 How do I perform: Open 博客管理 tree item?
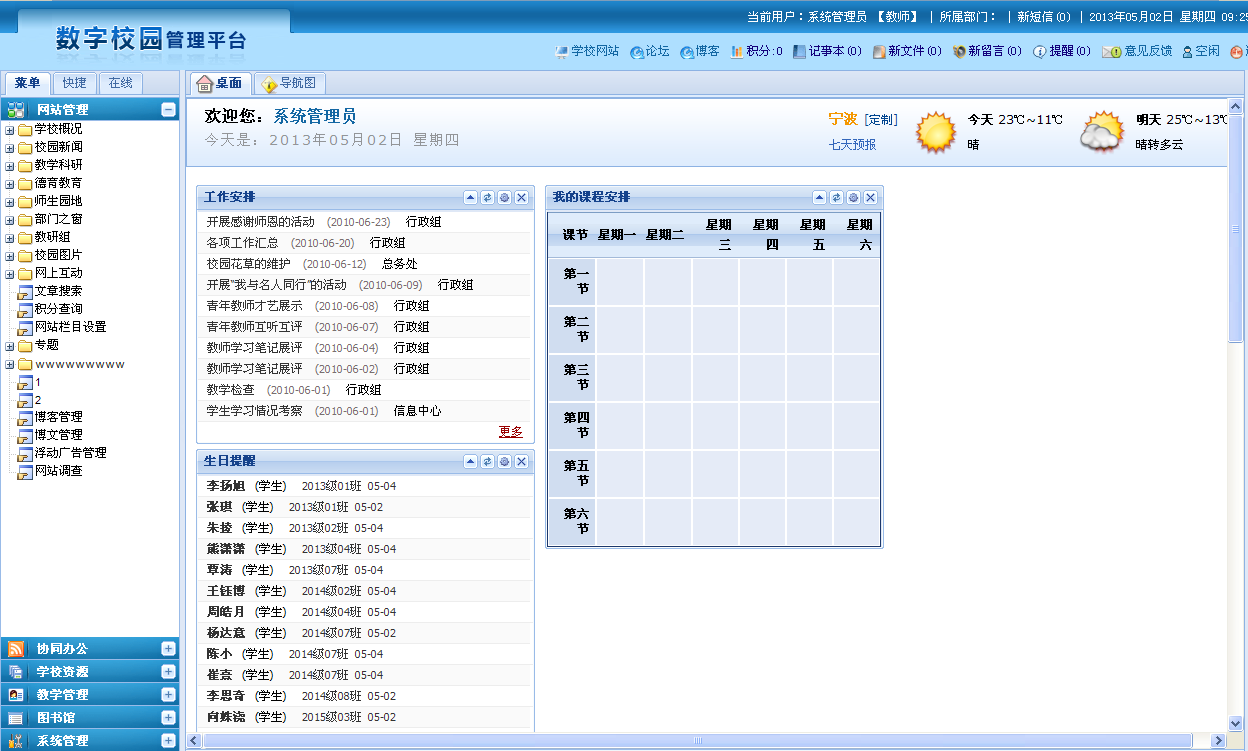click(58, 417)
